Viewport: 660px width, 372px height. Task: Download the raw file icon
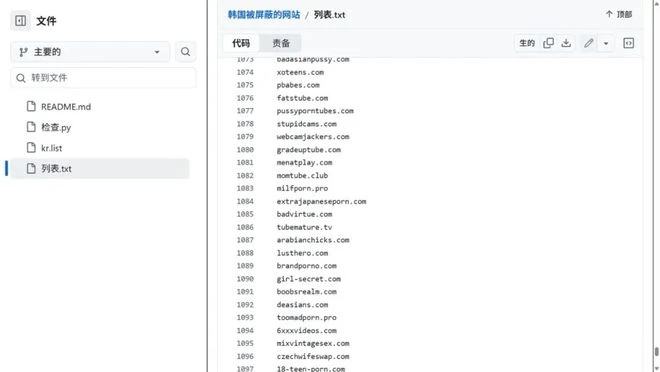click(566, 43)
